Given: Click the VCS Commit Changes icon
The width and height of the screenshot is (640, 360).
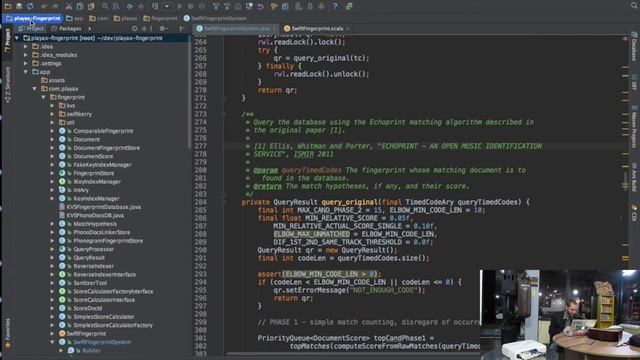Looking at the screenshot, I should point(227,6).
